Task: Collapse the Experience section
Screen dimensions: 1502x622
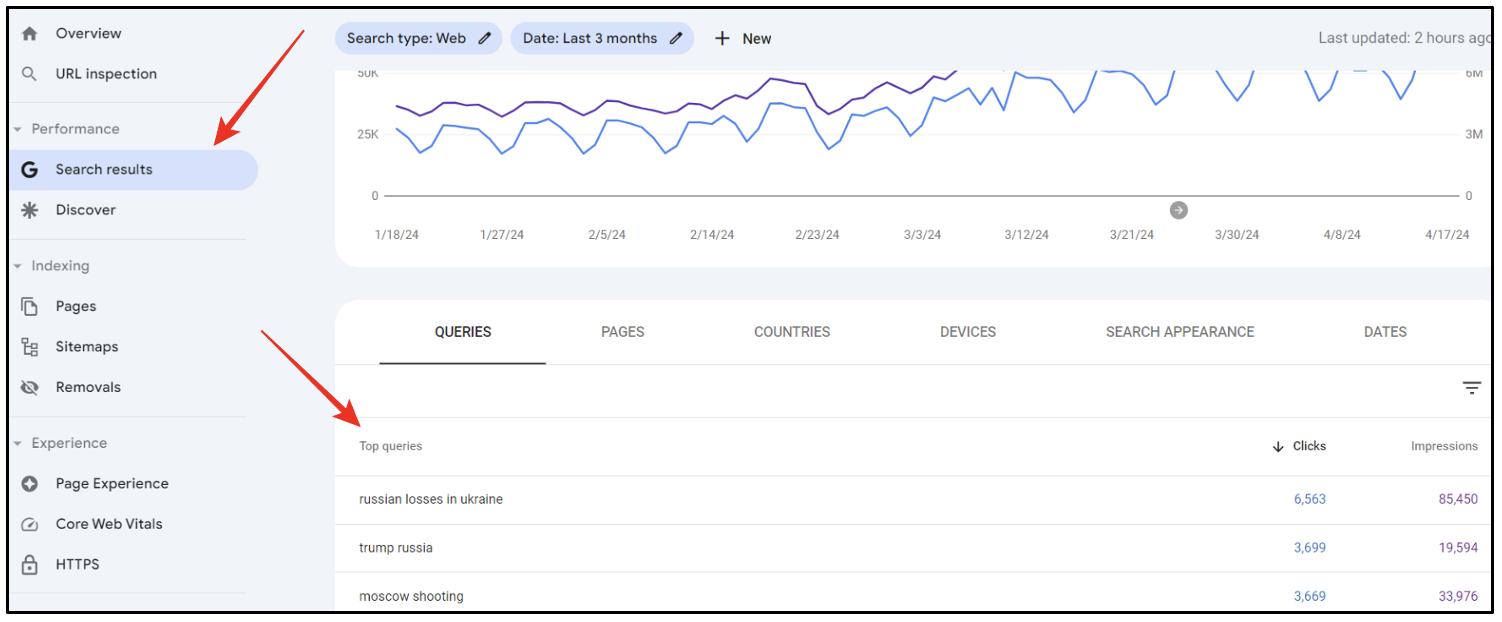Action: pos(18,443)
